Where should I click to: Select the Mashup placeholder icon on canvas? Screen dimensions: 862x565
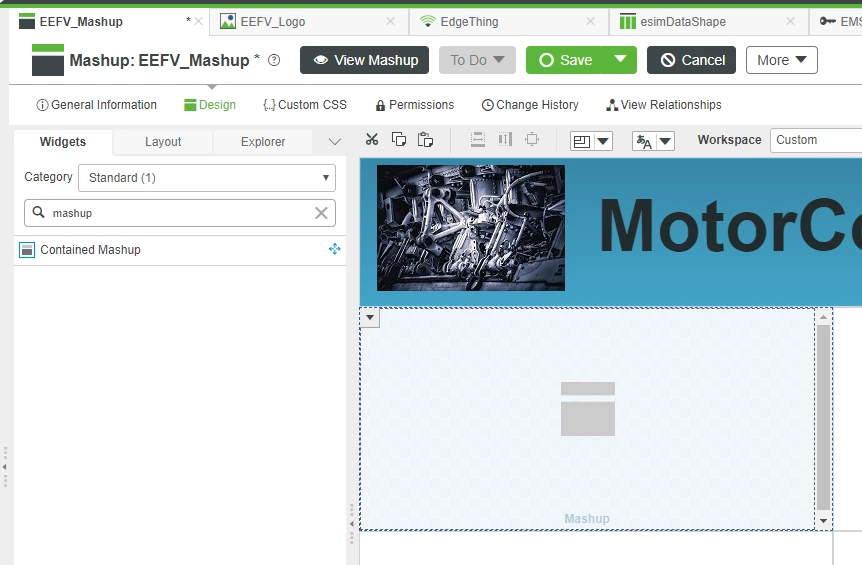click(588, 409)
